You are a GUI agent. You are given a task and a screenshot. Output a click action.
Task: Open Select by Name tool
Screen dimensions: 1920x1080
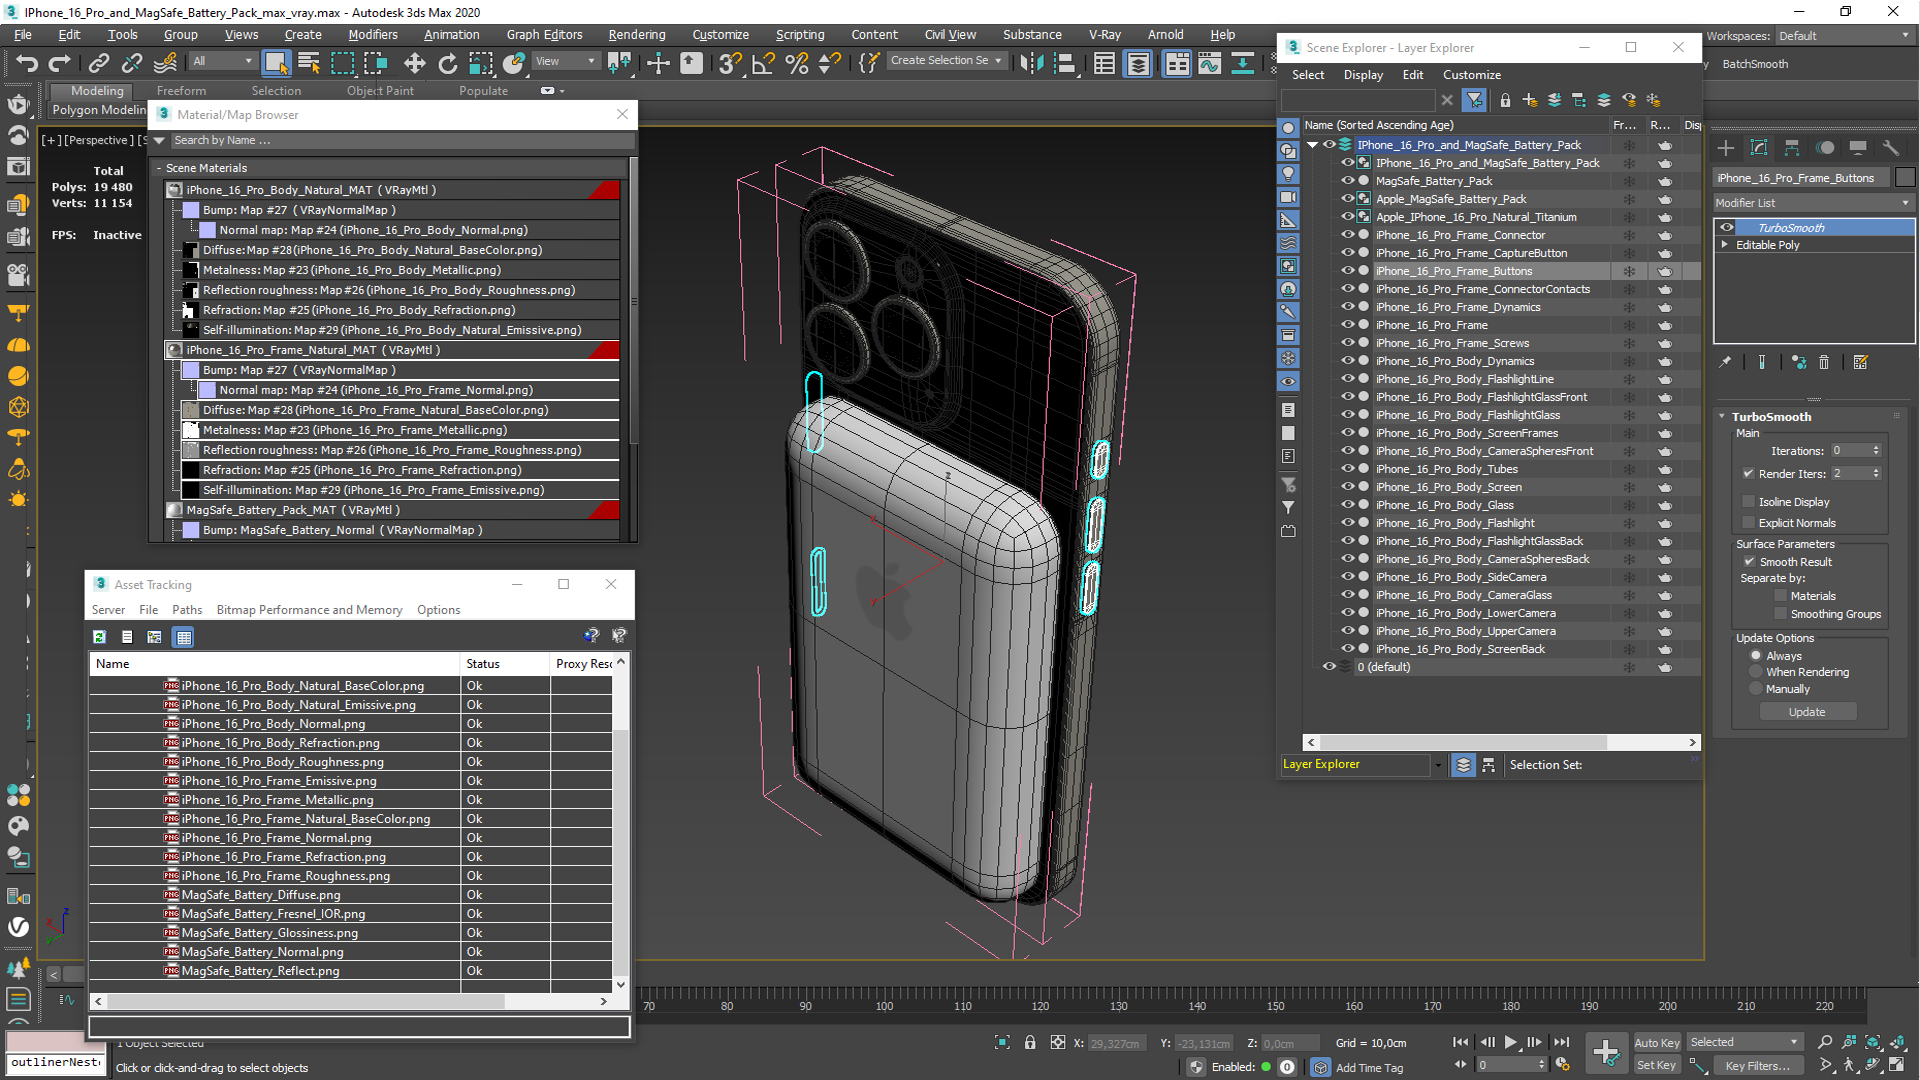tap(309, 63)
